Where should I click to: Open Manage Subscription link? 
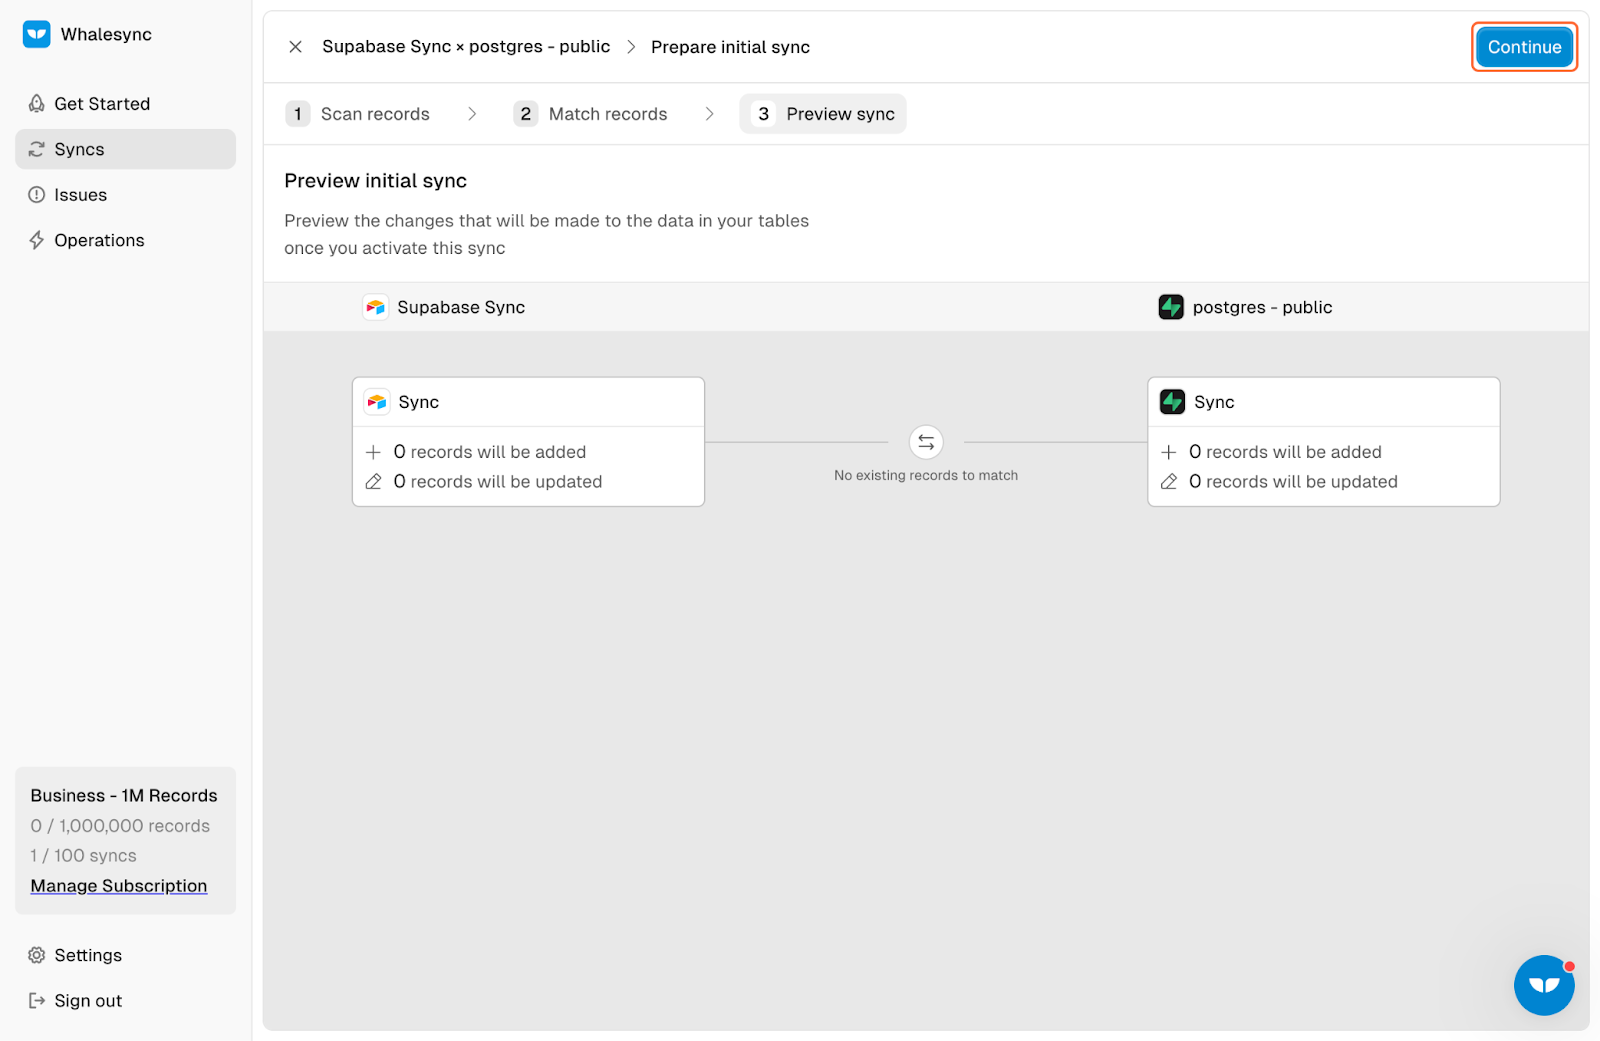(119, 886)
